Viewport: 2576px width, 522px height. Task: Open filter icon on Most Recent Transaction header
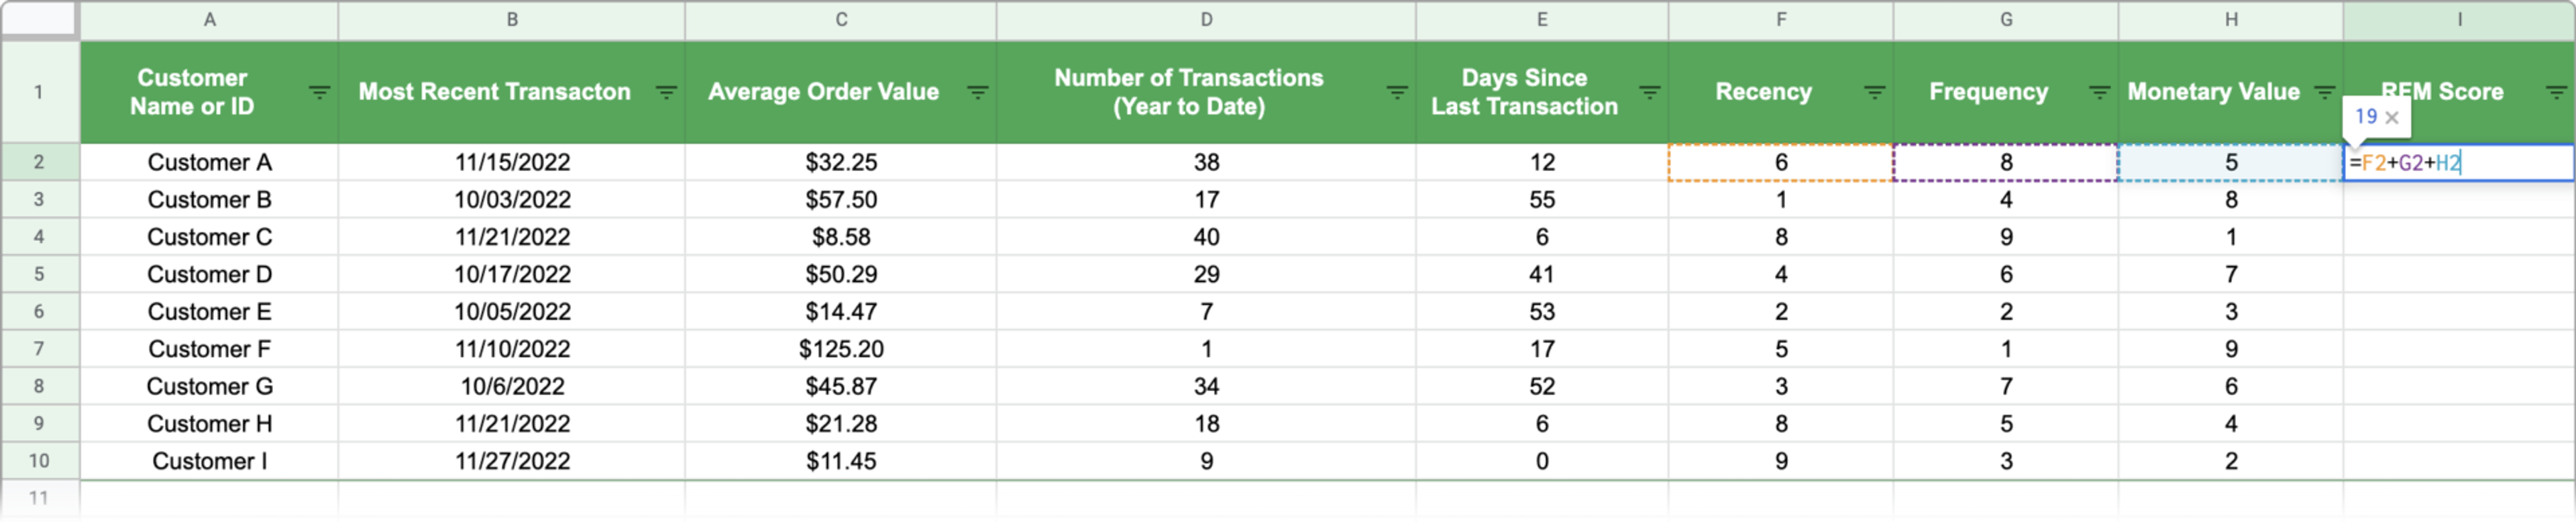pyautogui.click(x=666, y=92)
